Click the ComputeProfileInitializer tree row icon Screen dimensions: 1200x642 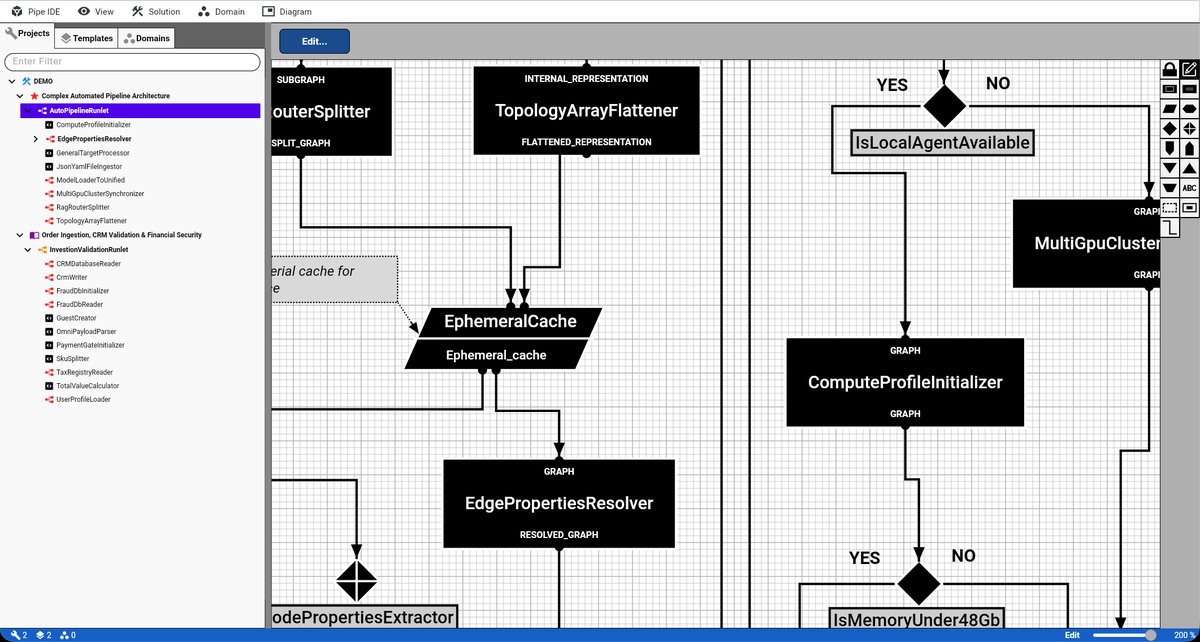click(x=49, y=125)
